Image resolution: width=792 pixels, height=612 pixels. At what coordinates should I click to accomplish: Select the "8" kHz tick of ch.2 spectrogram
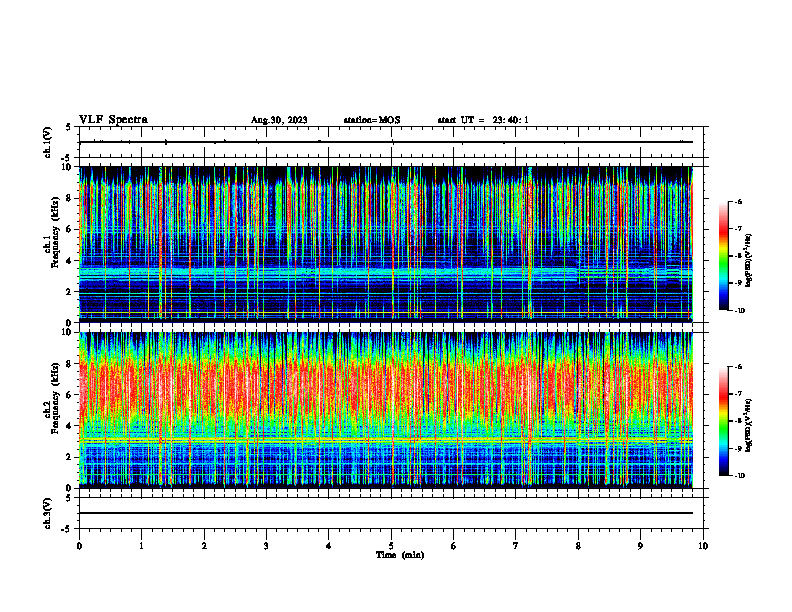pos(70,364)
